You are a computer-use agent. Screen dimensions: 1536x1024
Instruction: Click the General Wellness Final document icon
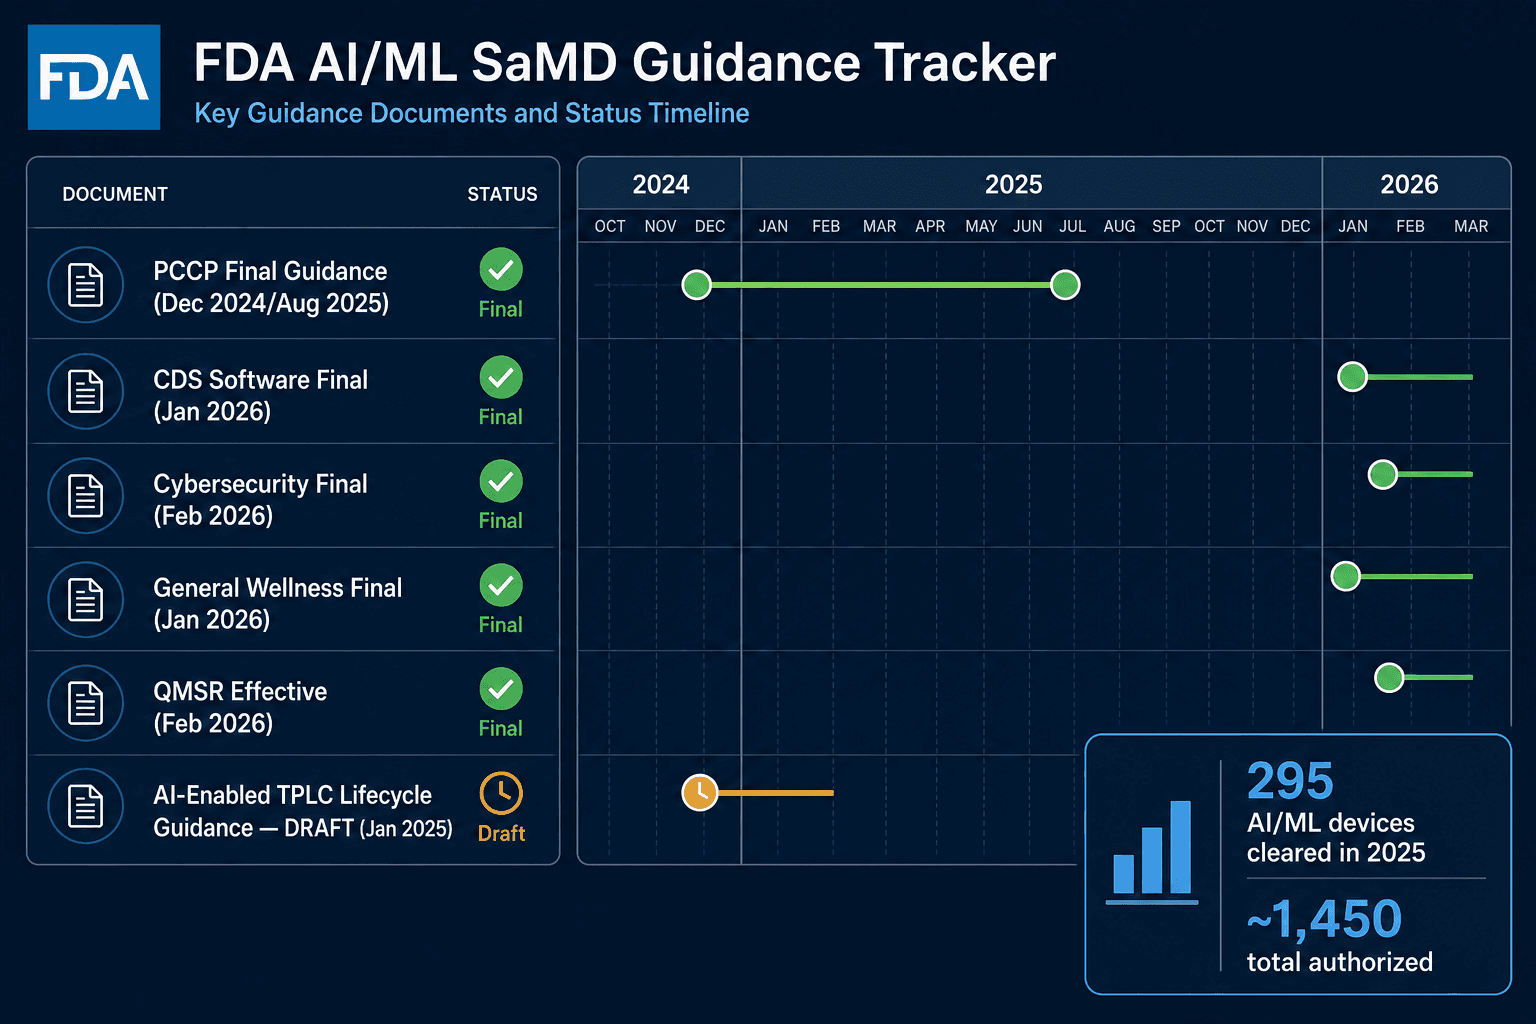86,600
